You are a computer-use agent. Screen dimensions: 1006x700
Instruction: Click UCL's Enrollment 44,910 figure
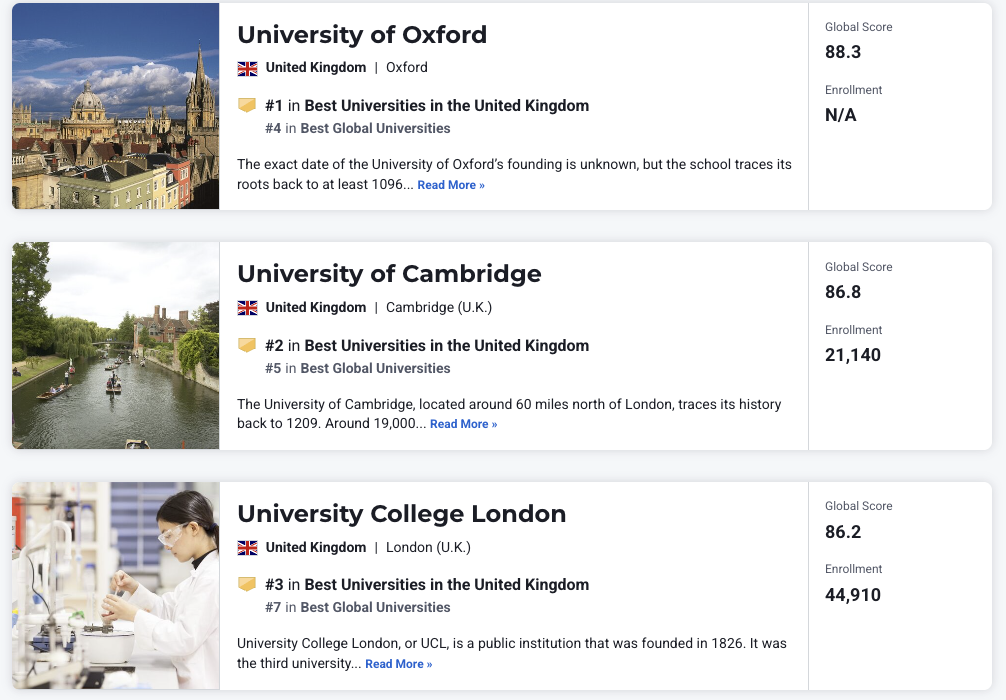click(x=853, y=595)
